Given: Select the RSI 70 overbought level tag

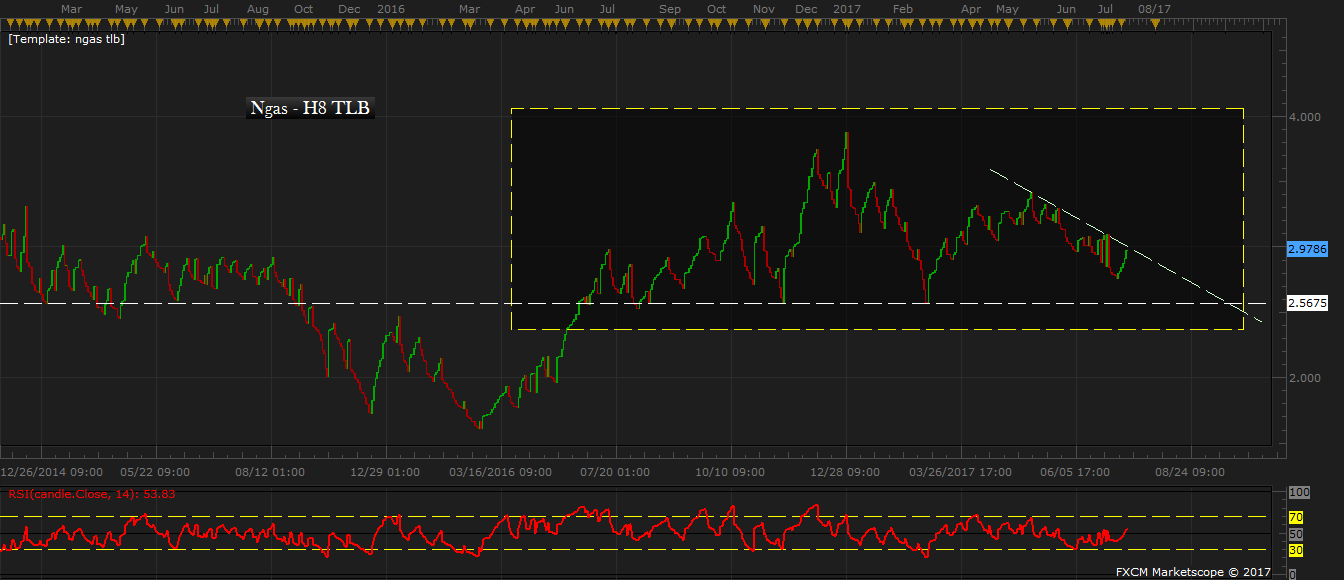Looking at the screenshot, I should point(1294,517).
